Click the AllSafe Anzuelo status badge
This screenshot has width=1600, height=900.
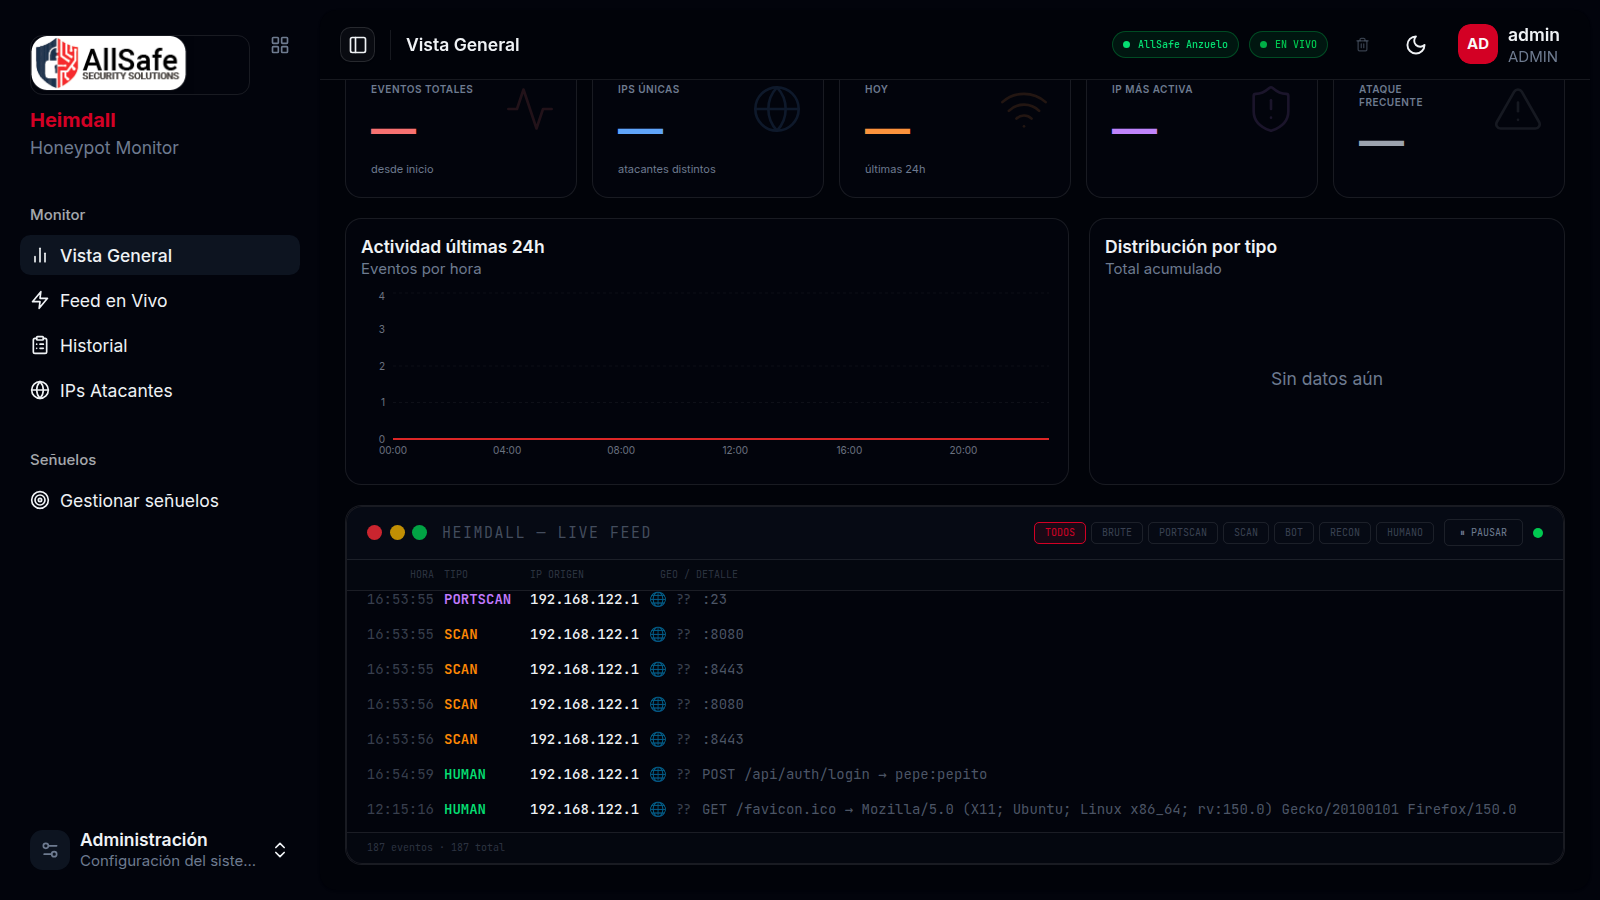1175,45
